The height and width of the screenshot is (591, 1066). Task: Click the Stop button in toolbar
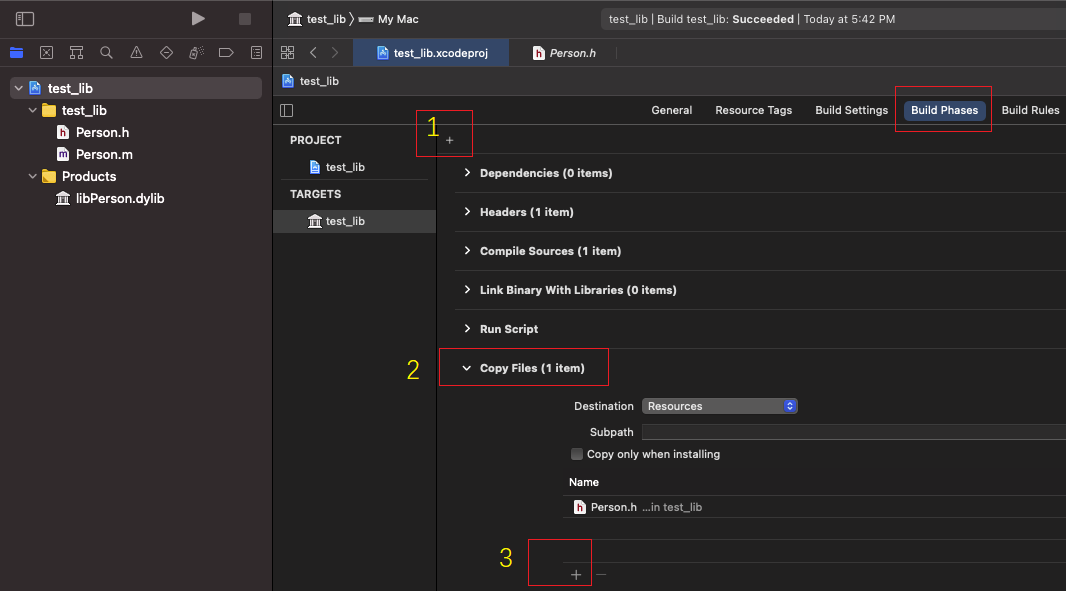pyautogui.click(x=245, y=19)
